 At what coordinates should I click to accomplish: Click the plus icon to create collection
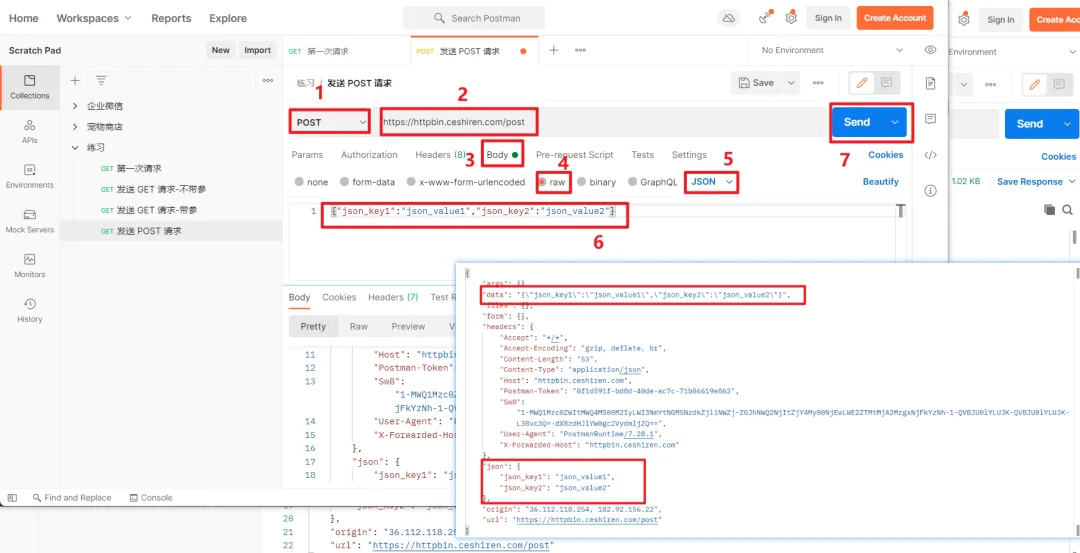pyautogui.click(x=75, y=81)
